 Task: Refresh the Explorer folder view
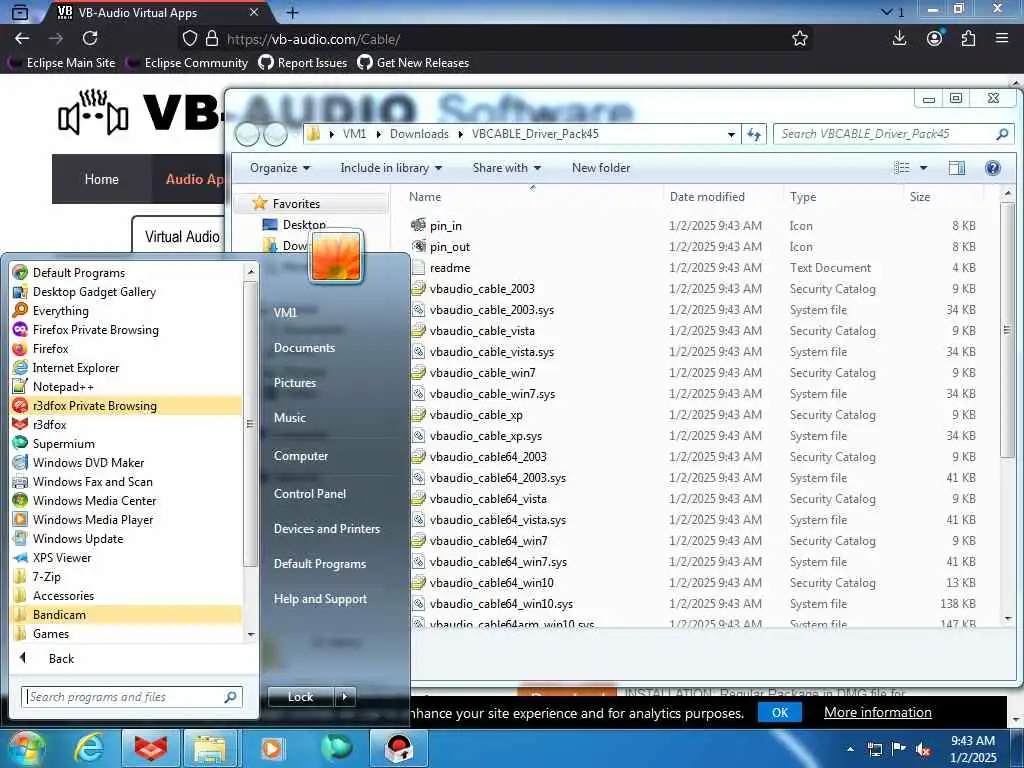pyautogui.click(x=754, y=134)
